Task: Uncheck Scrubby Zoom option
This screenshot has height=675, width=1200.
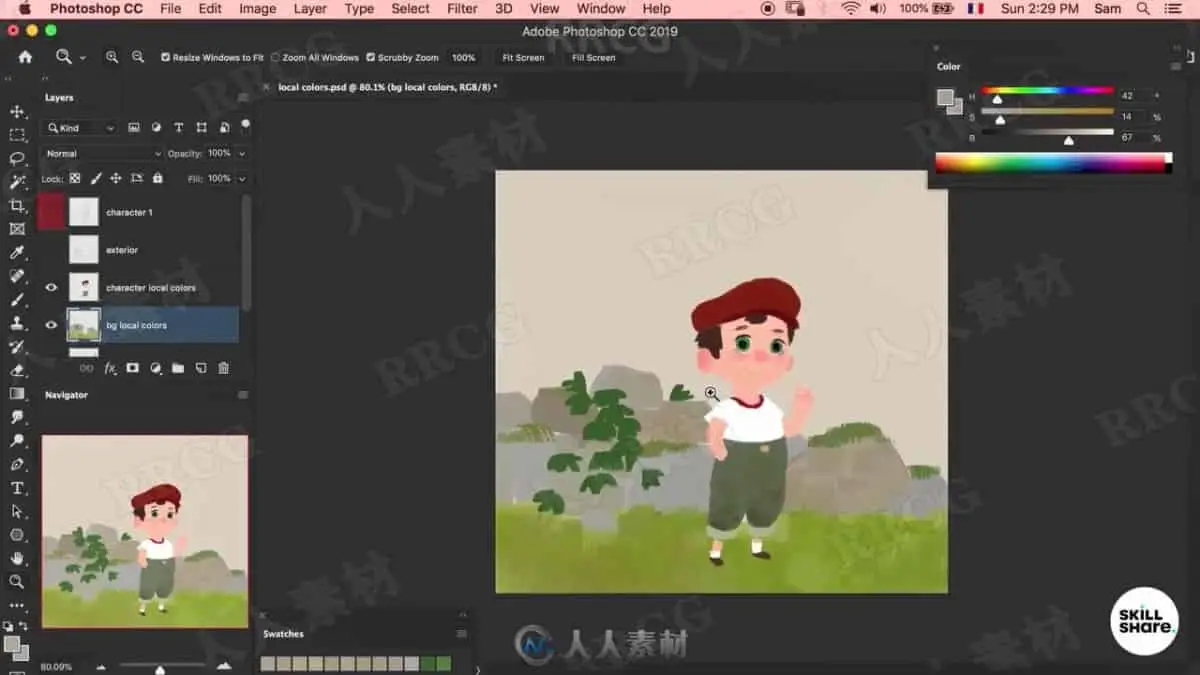Action: tap(370, 58)
